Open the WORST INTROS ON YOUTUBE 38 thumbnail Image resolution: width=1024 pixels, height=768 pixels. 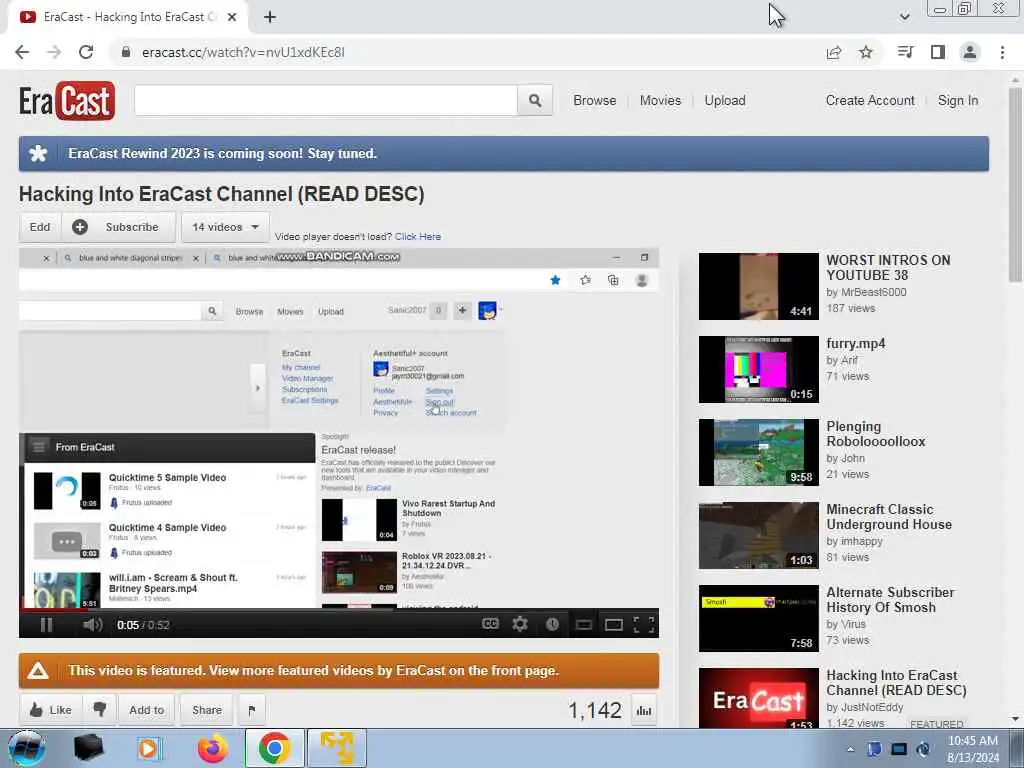click(x=758, y=287)
